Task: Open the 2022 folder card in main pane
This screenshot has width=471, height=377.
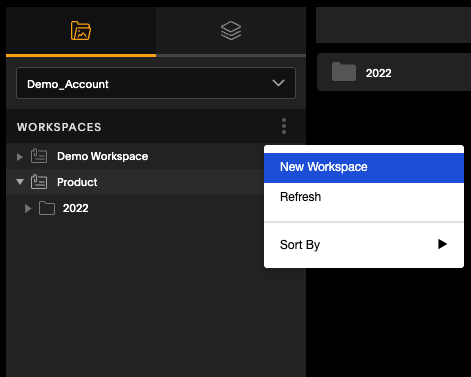Action: (394, 72)
